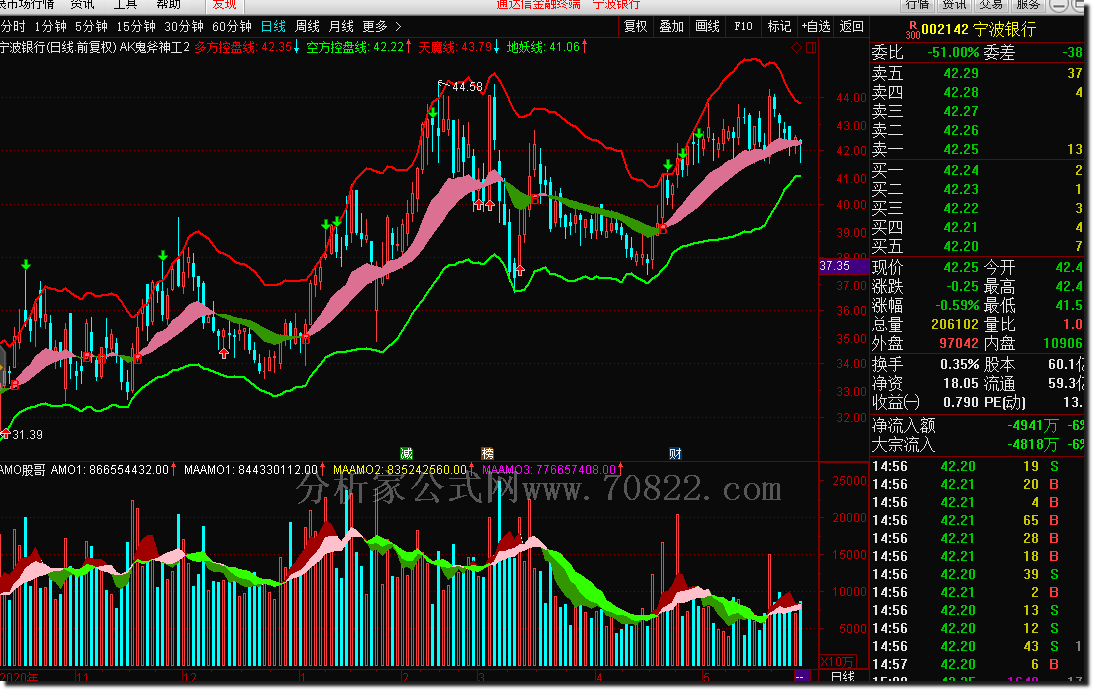This screenshot has height=690, width=1094.
Task: Click the orange 榜 marker on the chart axis
Action: (487, 453)
